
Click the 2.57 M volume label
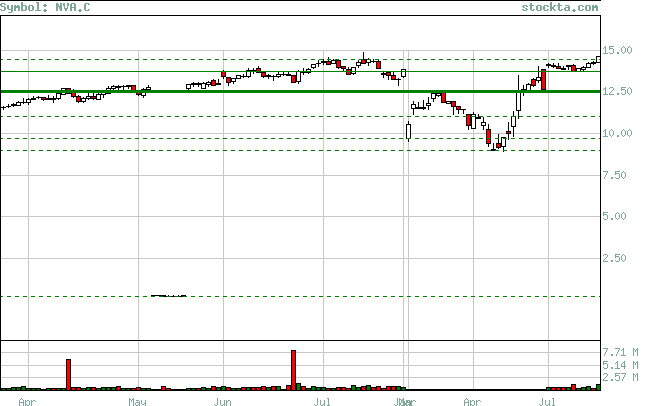[620, 377]
